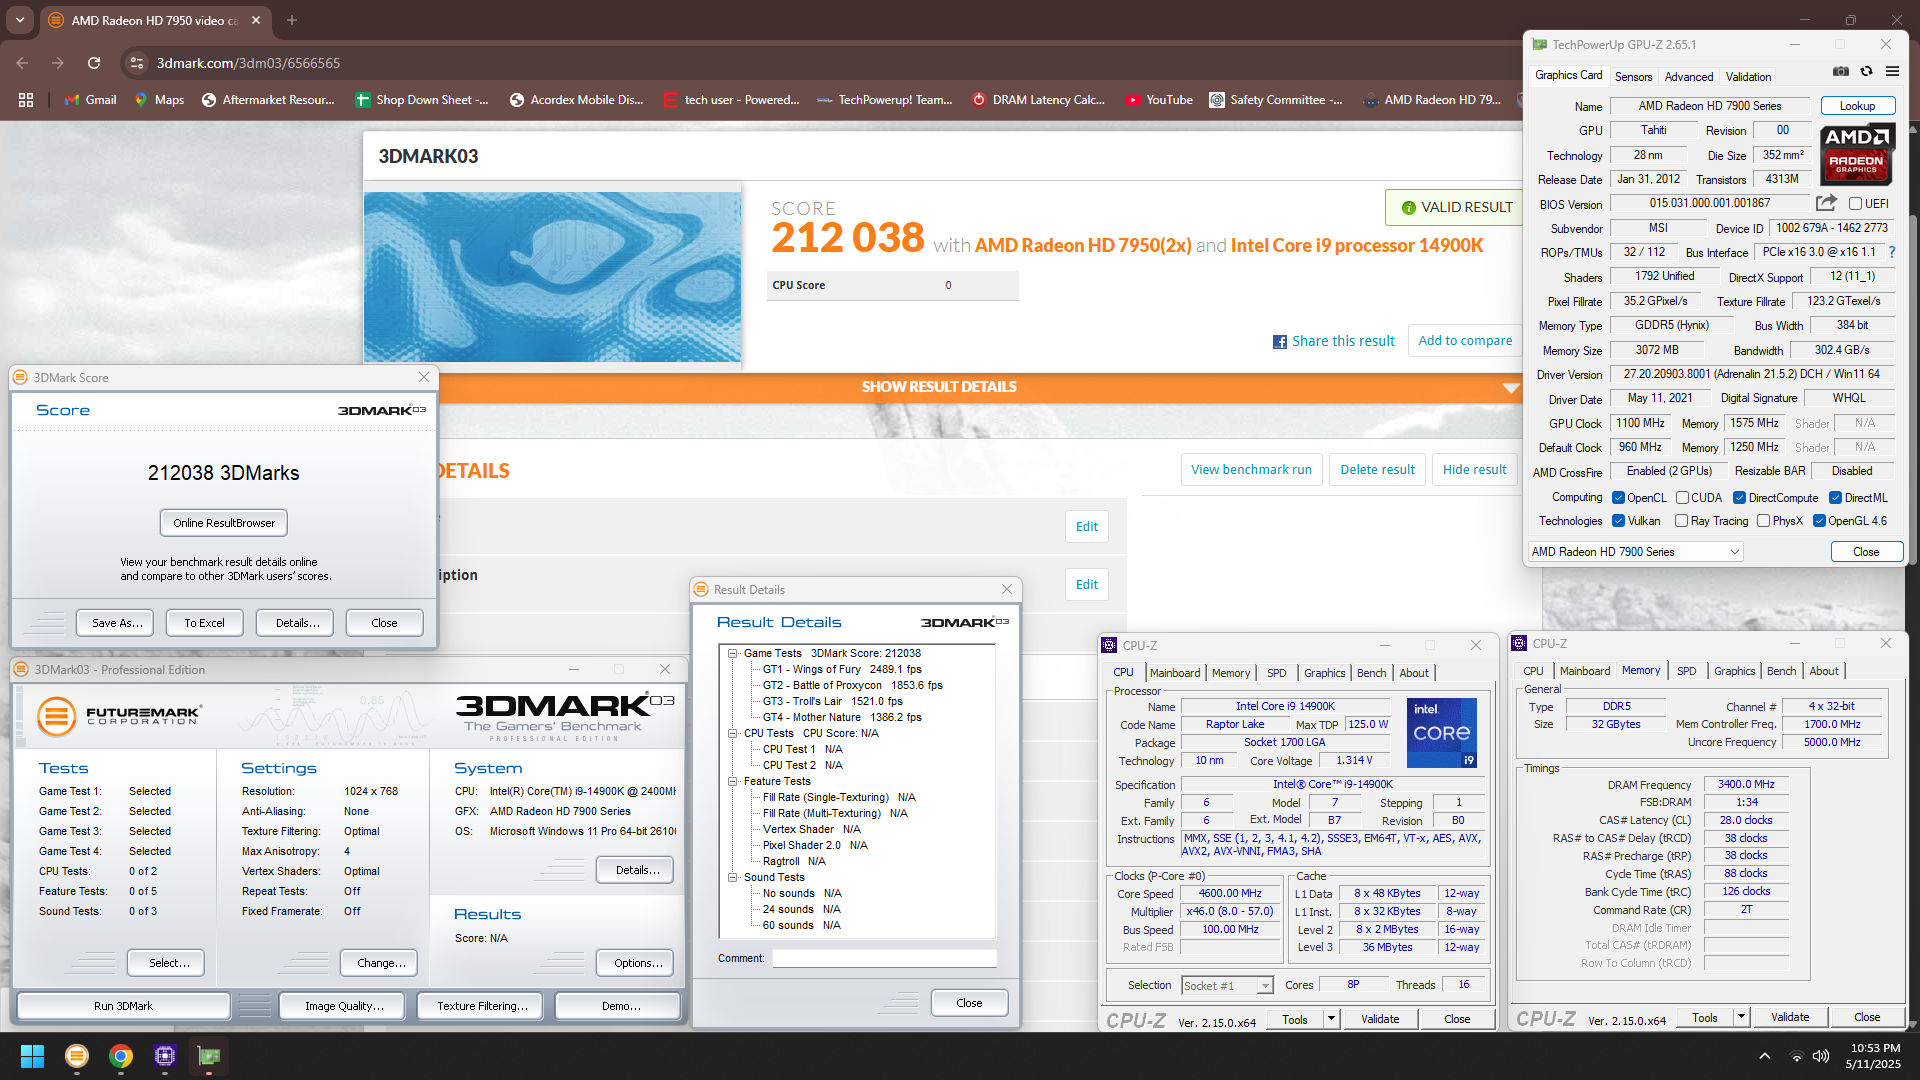Open the Chrome apps grid shortcut
Image resolution: width=1920 pixels, height=1080 pixels.
26,100
